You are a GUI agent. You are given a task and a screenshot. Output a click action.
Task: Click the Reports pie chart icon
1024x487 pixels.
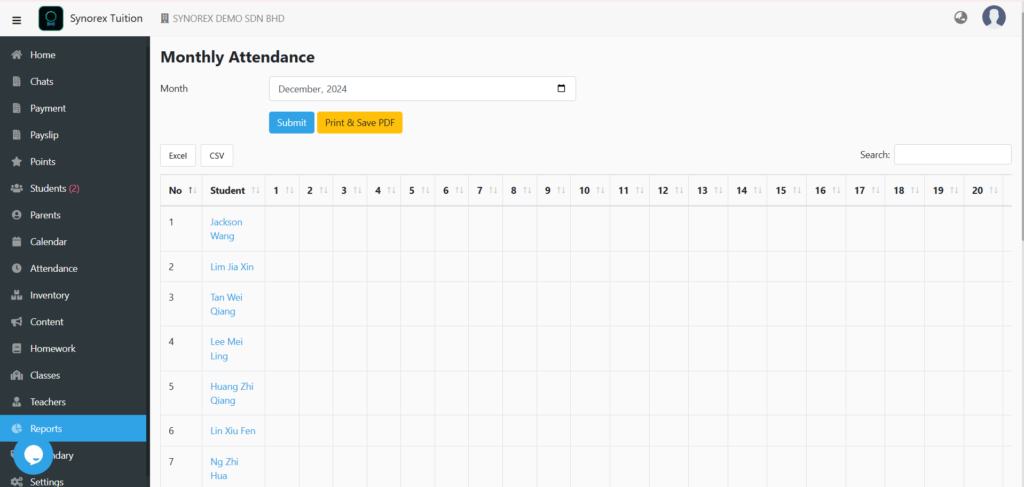[18, 429]
